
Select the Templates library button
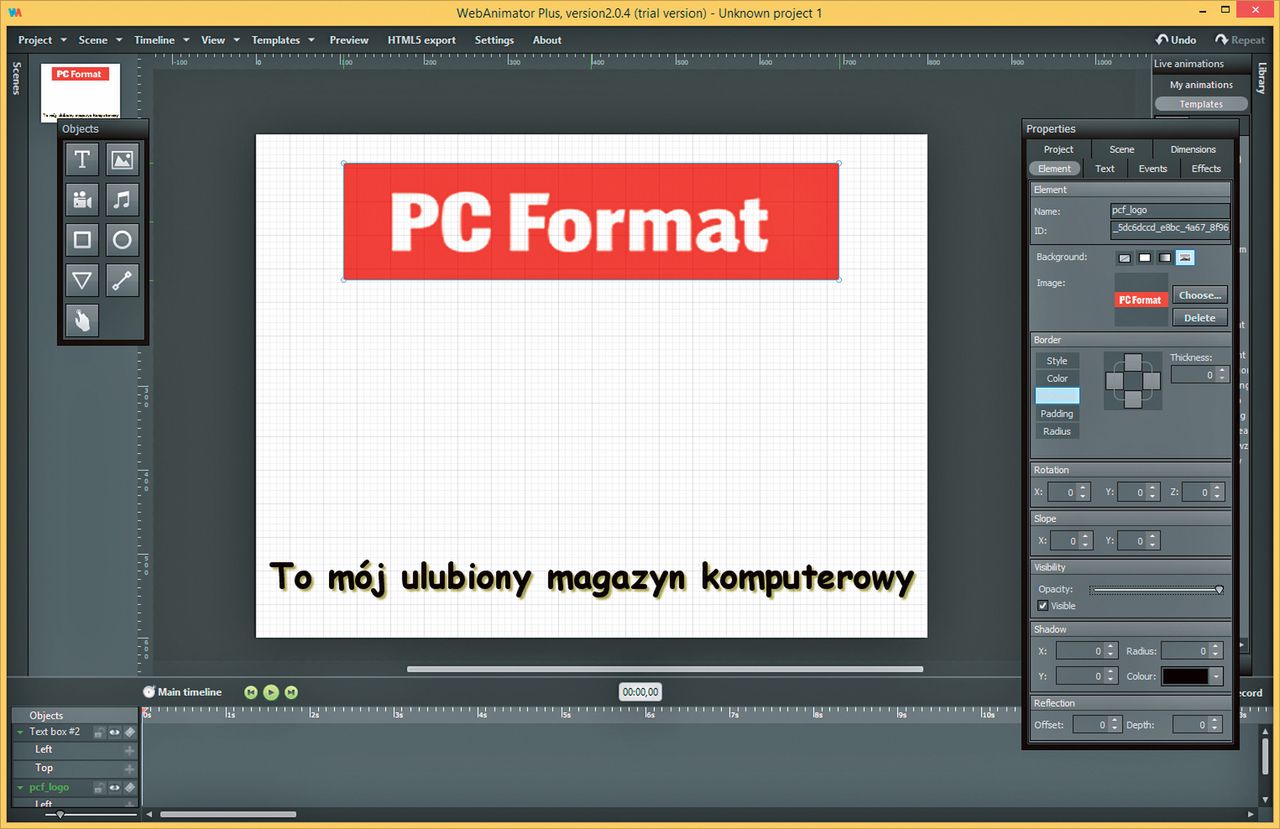click(x=1201, y=104)
